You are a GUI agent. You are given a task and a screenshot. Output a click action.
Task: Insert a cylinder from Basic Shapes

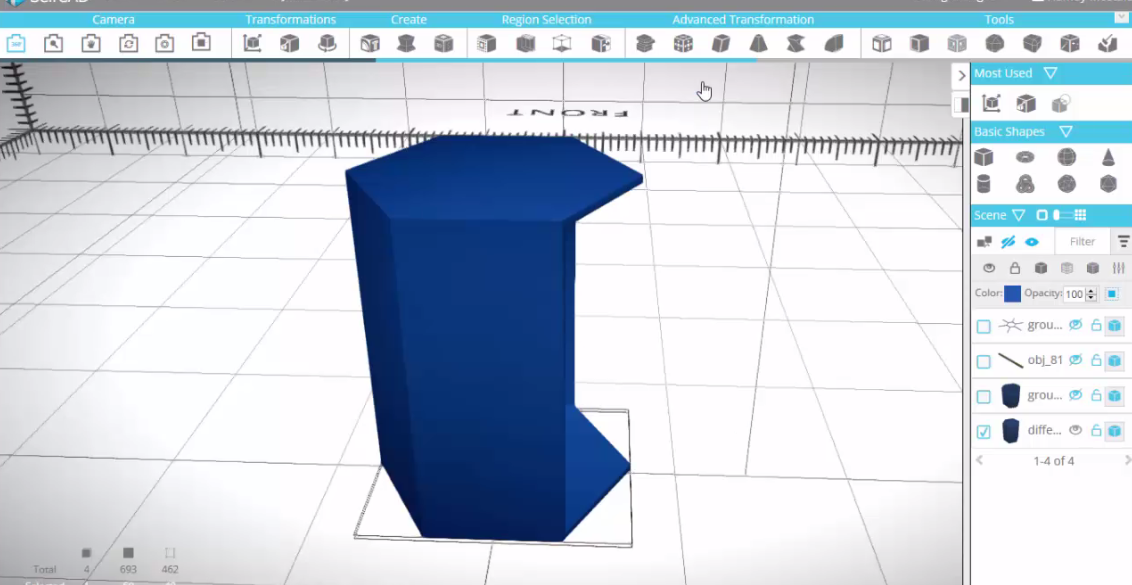(983, 183)
